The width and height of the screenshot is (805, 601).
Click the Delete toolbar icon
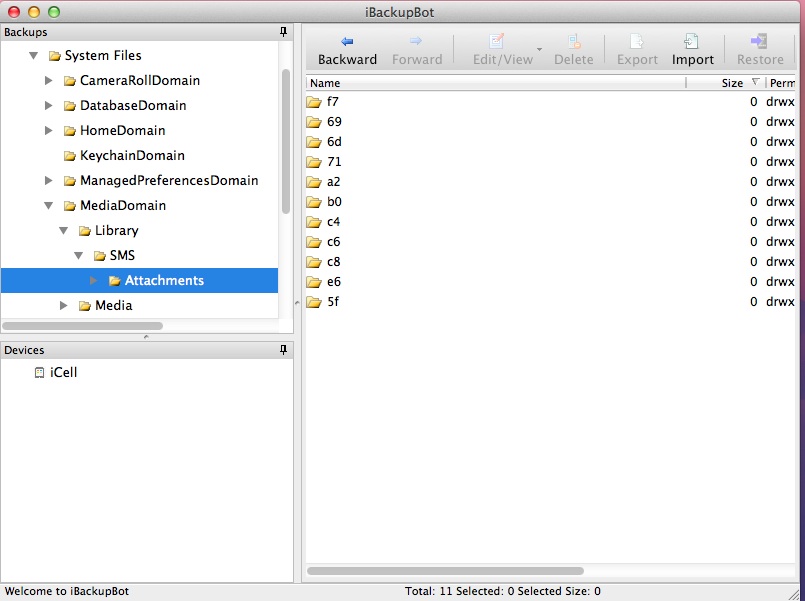pyautogui.click(x=574, y=41)
